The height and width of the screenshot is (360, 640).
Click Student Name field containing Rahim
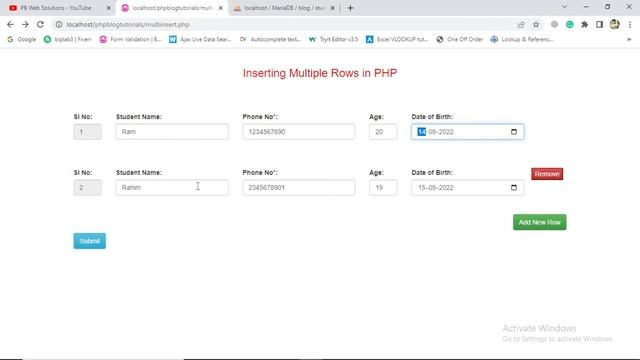(172, 187)
